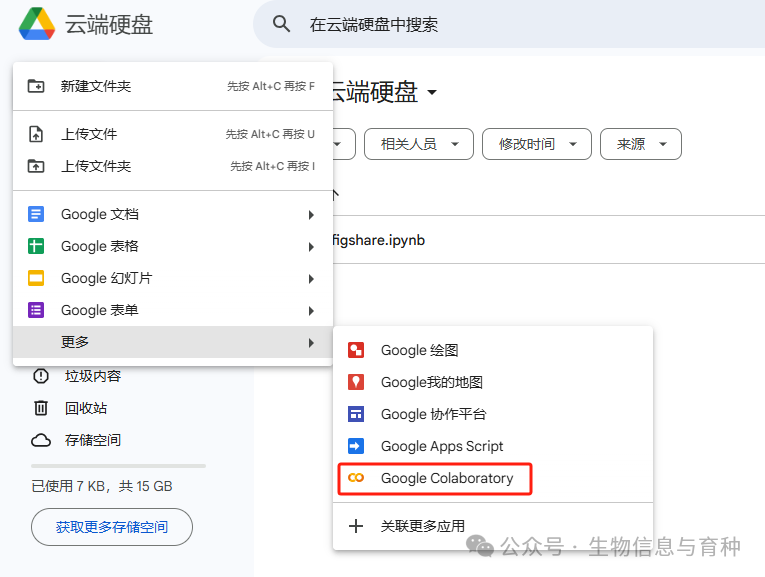Viewport: 765px width, 577px height.
Task: Click the trash can 回收站 icon
Action: [x=40, y=408]
